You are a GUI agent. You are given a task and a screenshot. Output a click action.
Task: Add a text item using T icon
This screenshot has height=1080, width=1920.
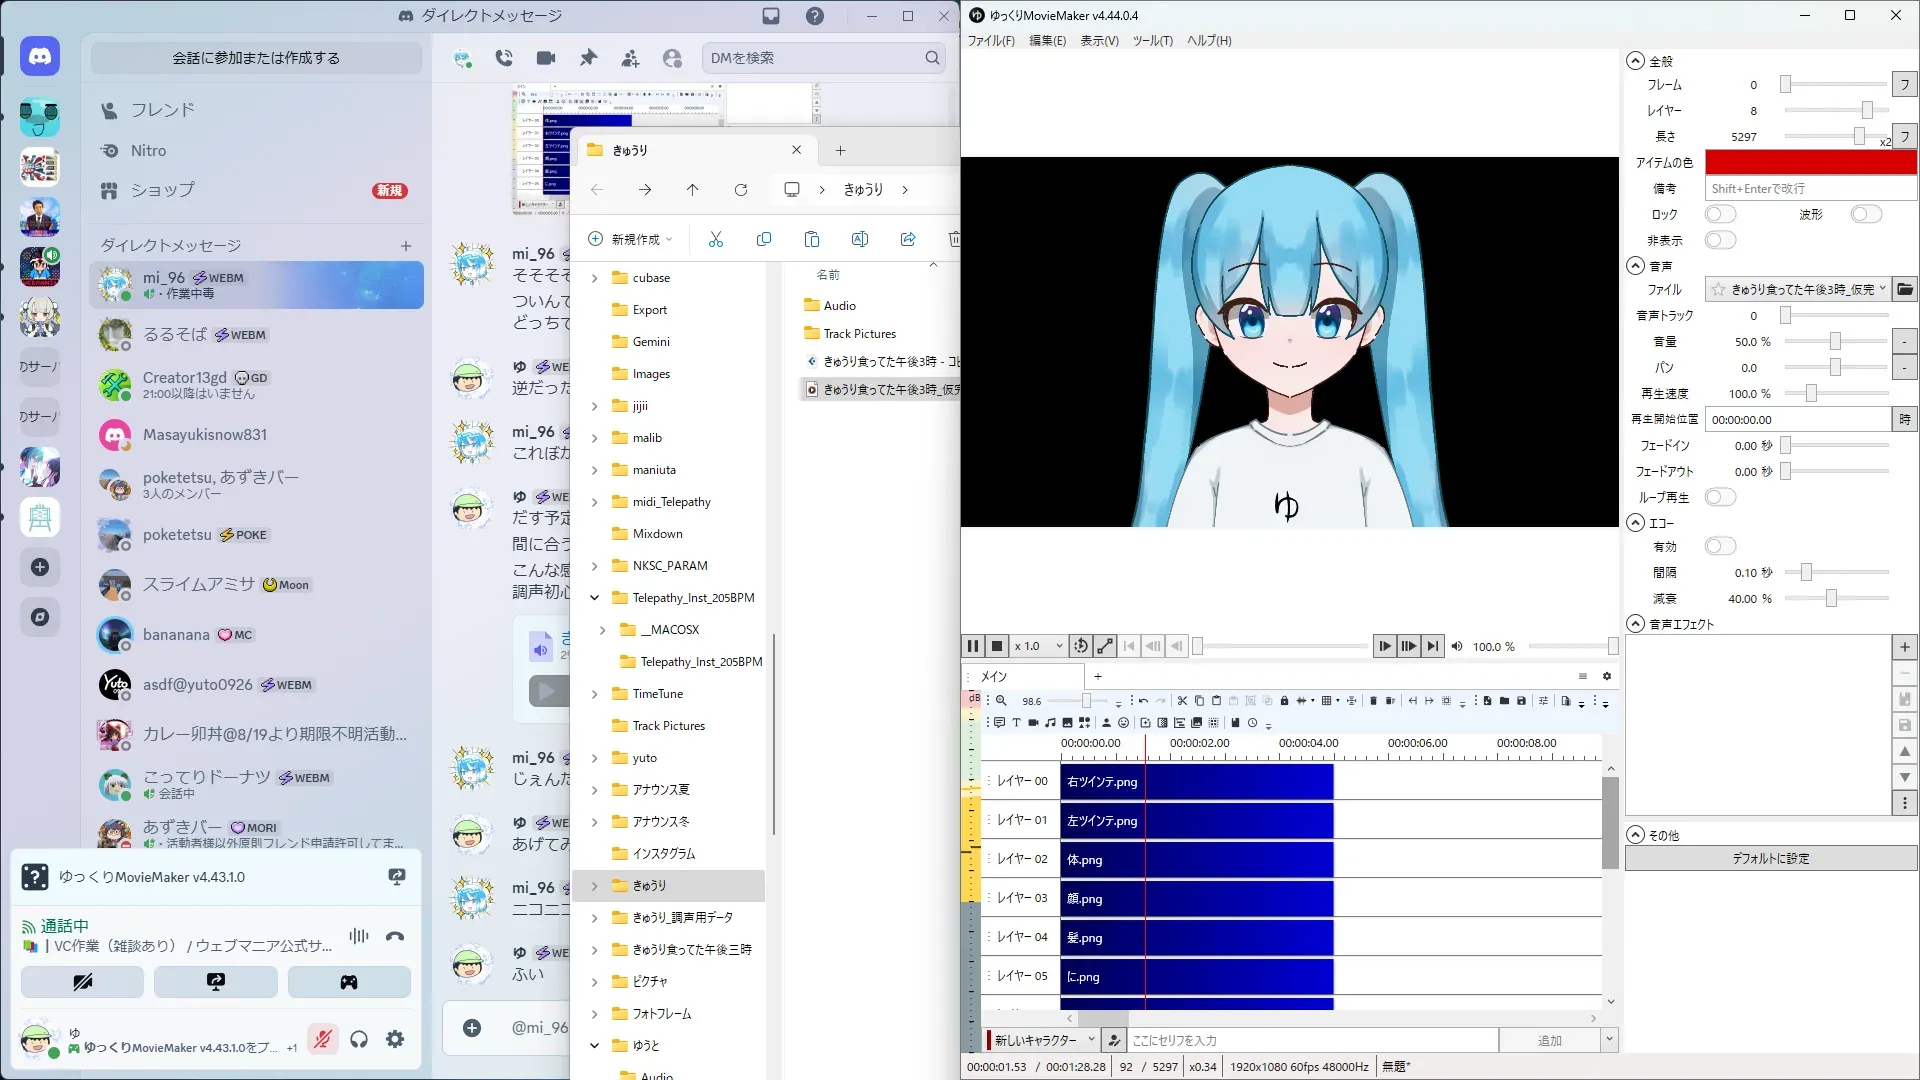pyautogui.click(x=1016, y=722)
